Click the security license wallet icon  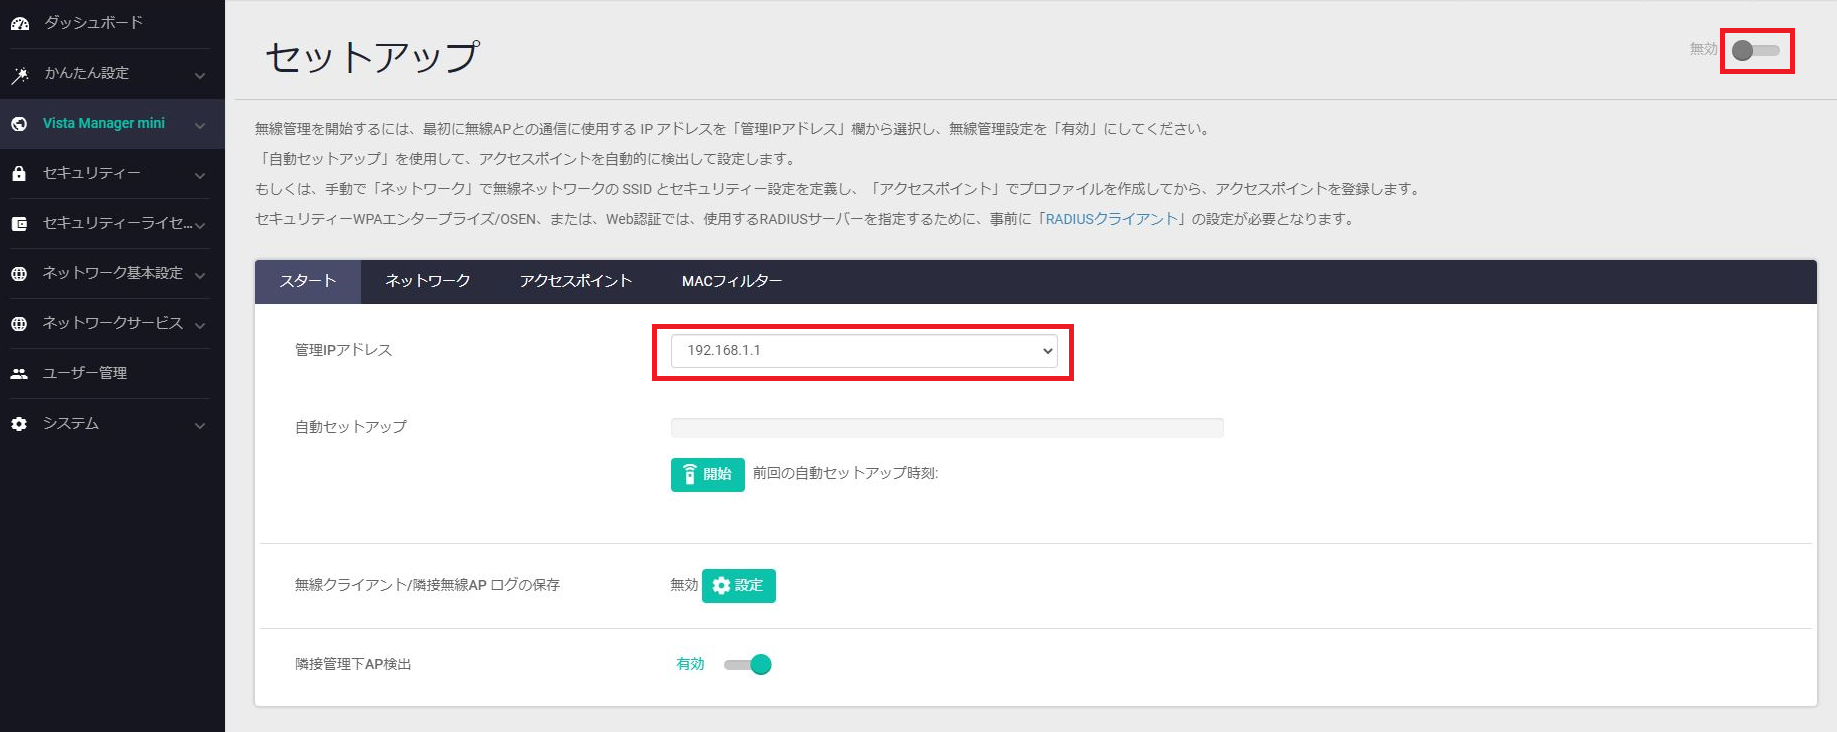(x=19, y=224)
